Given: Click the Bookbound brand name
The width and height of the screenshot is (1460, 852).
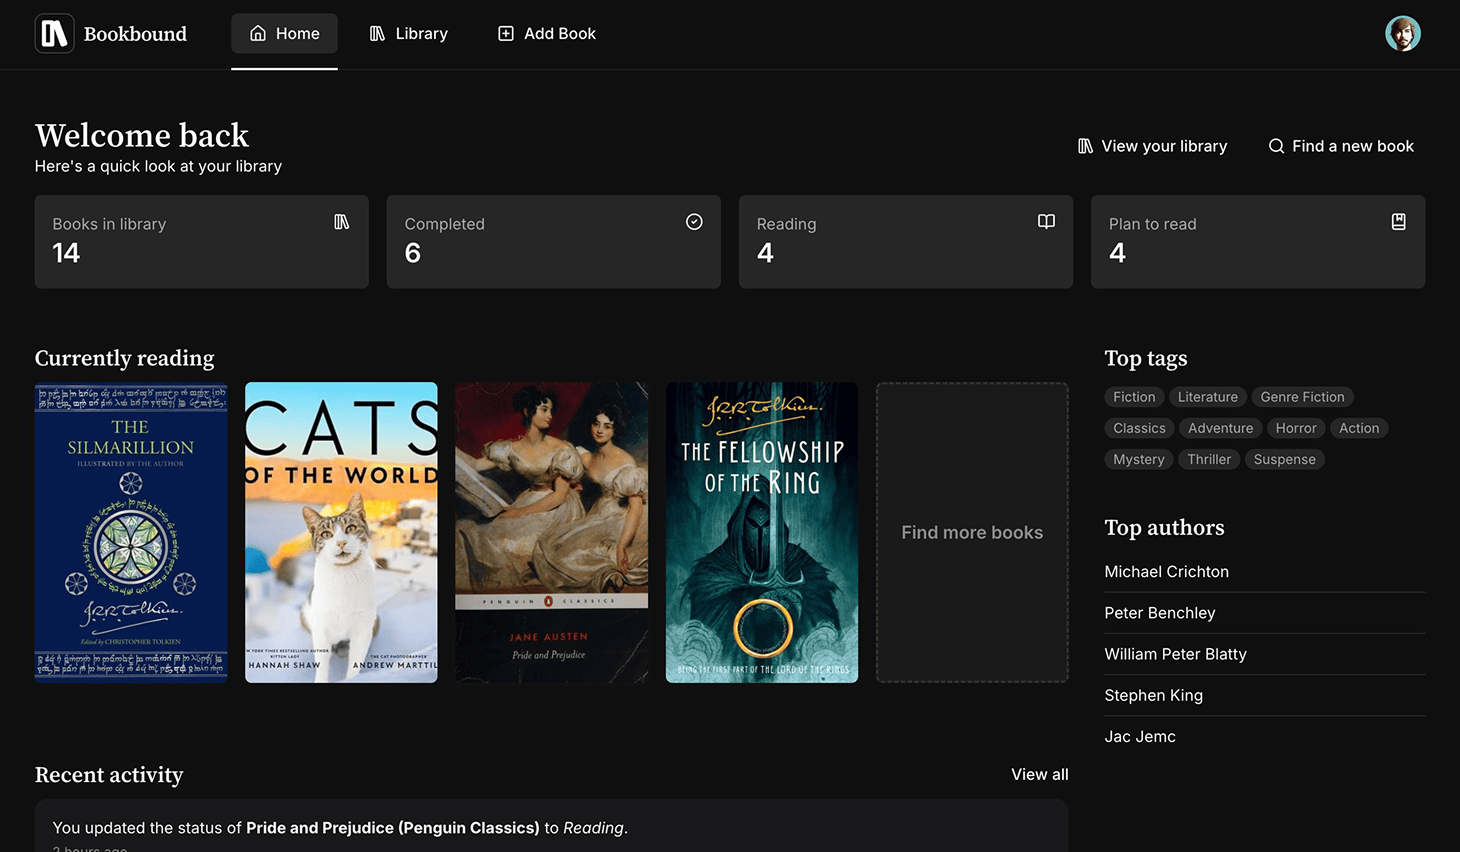Looking at the screenshot, I should (135, 34).
